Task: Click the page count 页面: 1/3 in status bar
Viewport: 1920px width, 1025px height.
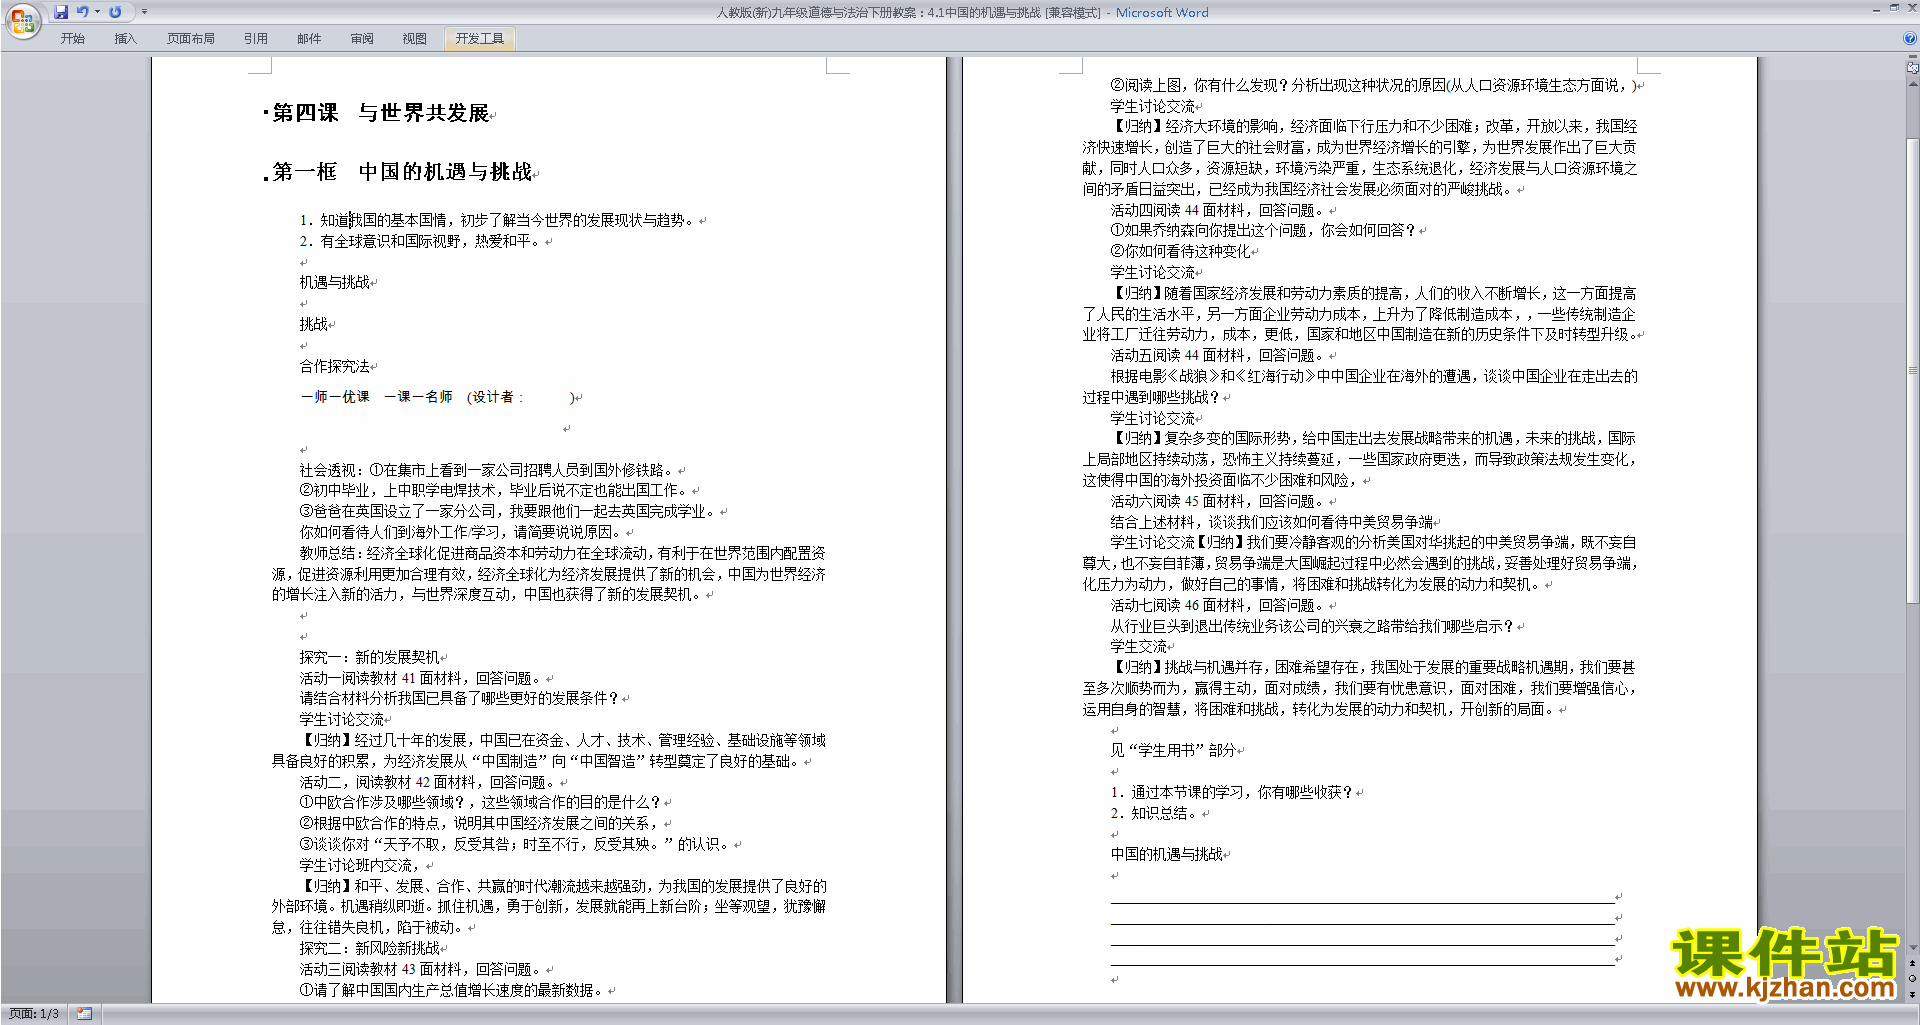Action: click(x=34, y=1014)
